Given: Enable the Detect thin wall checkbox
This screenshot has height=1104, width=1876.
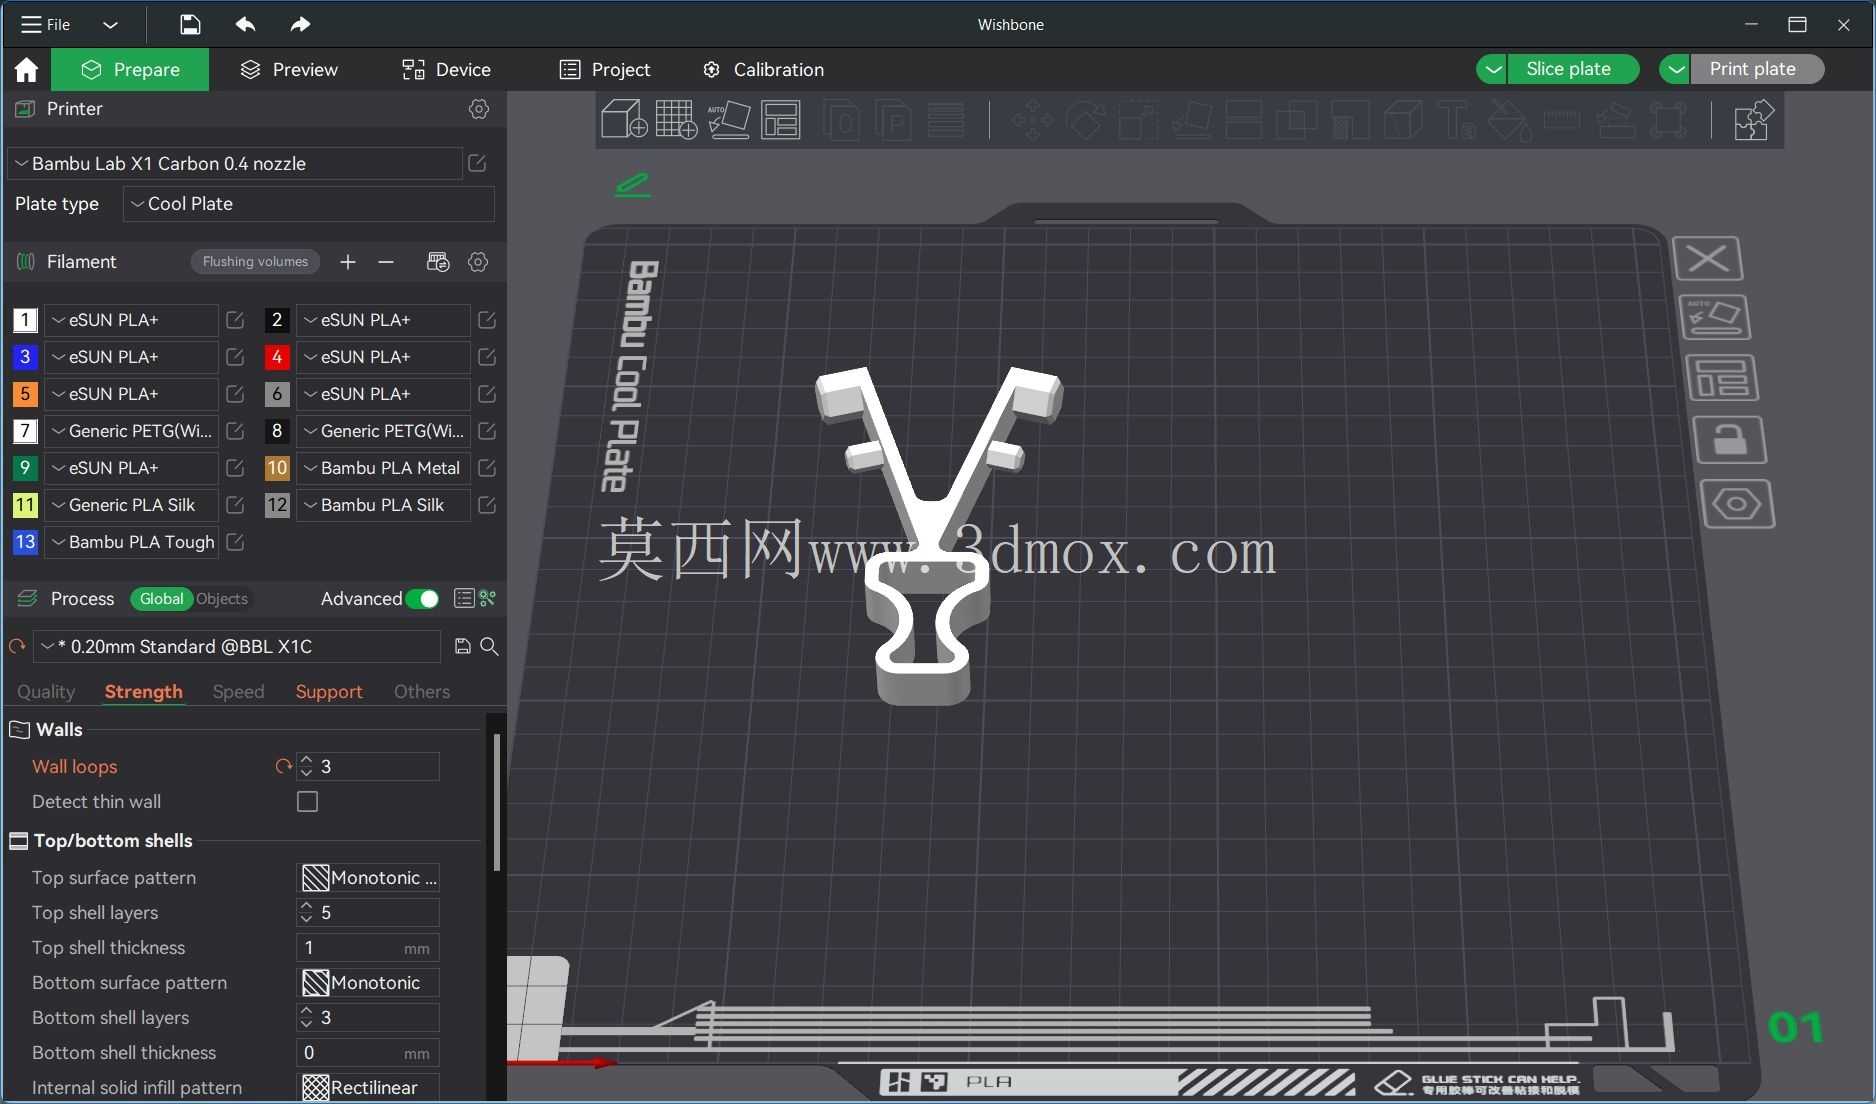Looking at the screenshot, I should 308,802.
